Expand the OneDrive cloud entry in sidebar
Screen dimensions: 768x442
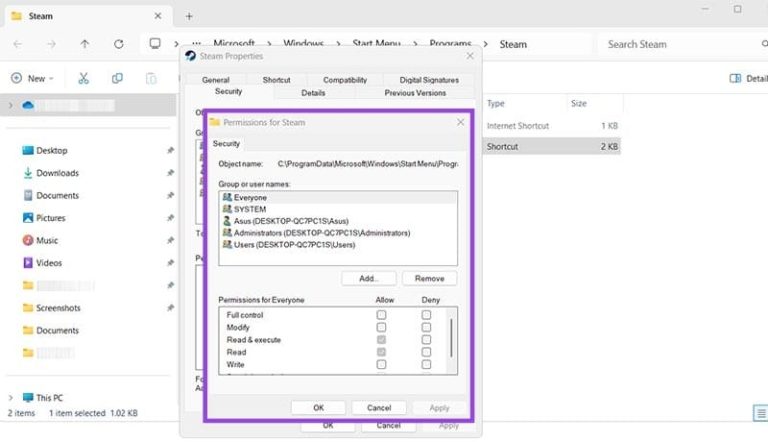pos(10,105)
